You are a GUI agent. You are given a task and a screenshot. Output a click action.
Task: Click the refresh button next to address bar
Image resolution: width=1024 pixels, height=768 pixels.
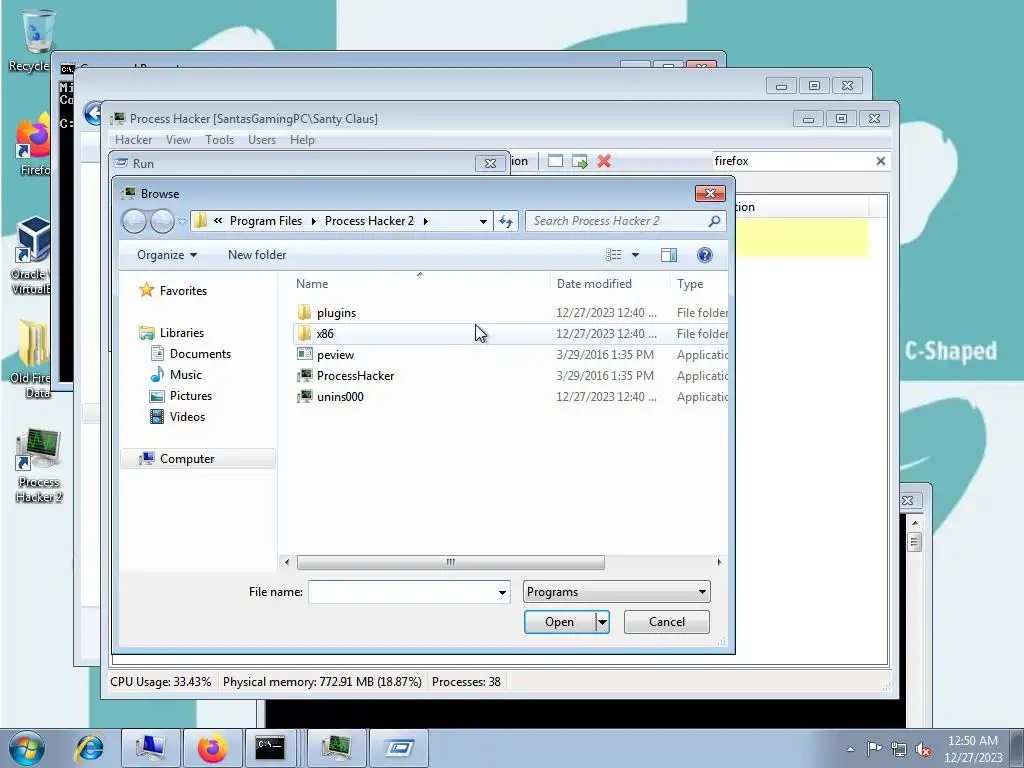coord(506,221)
